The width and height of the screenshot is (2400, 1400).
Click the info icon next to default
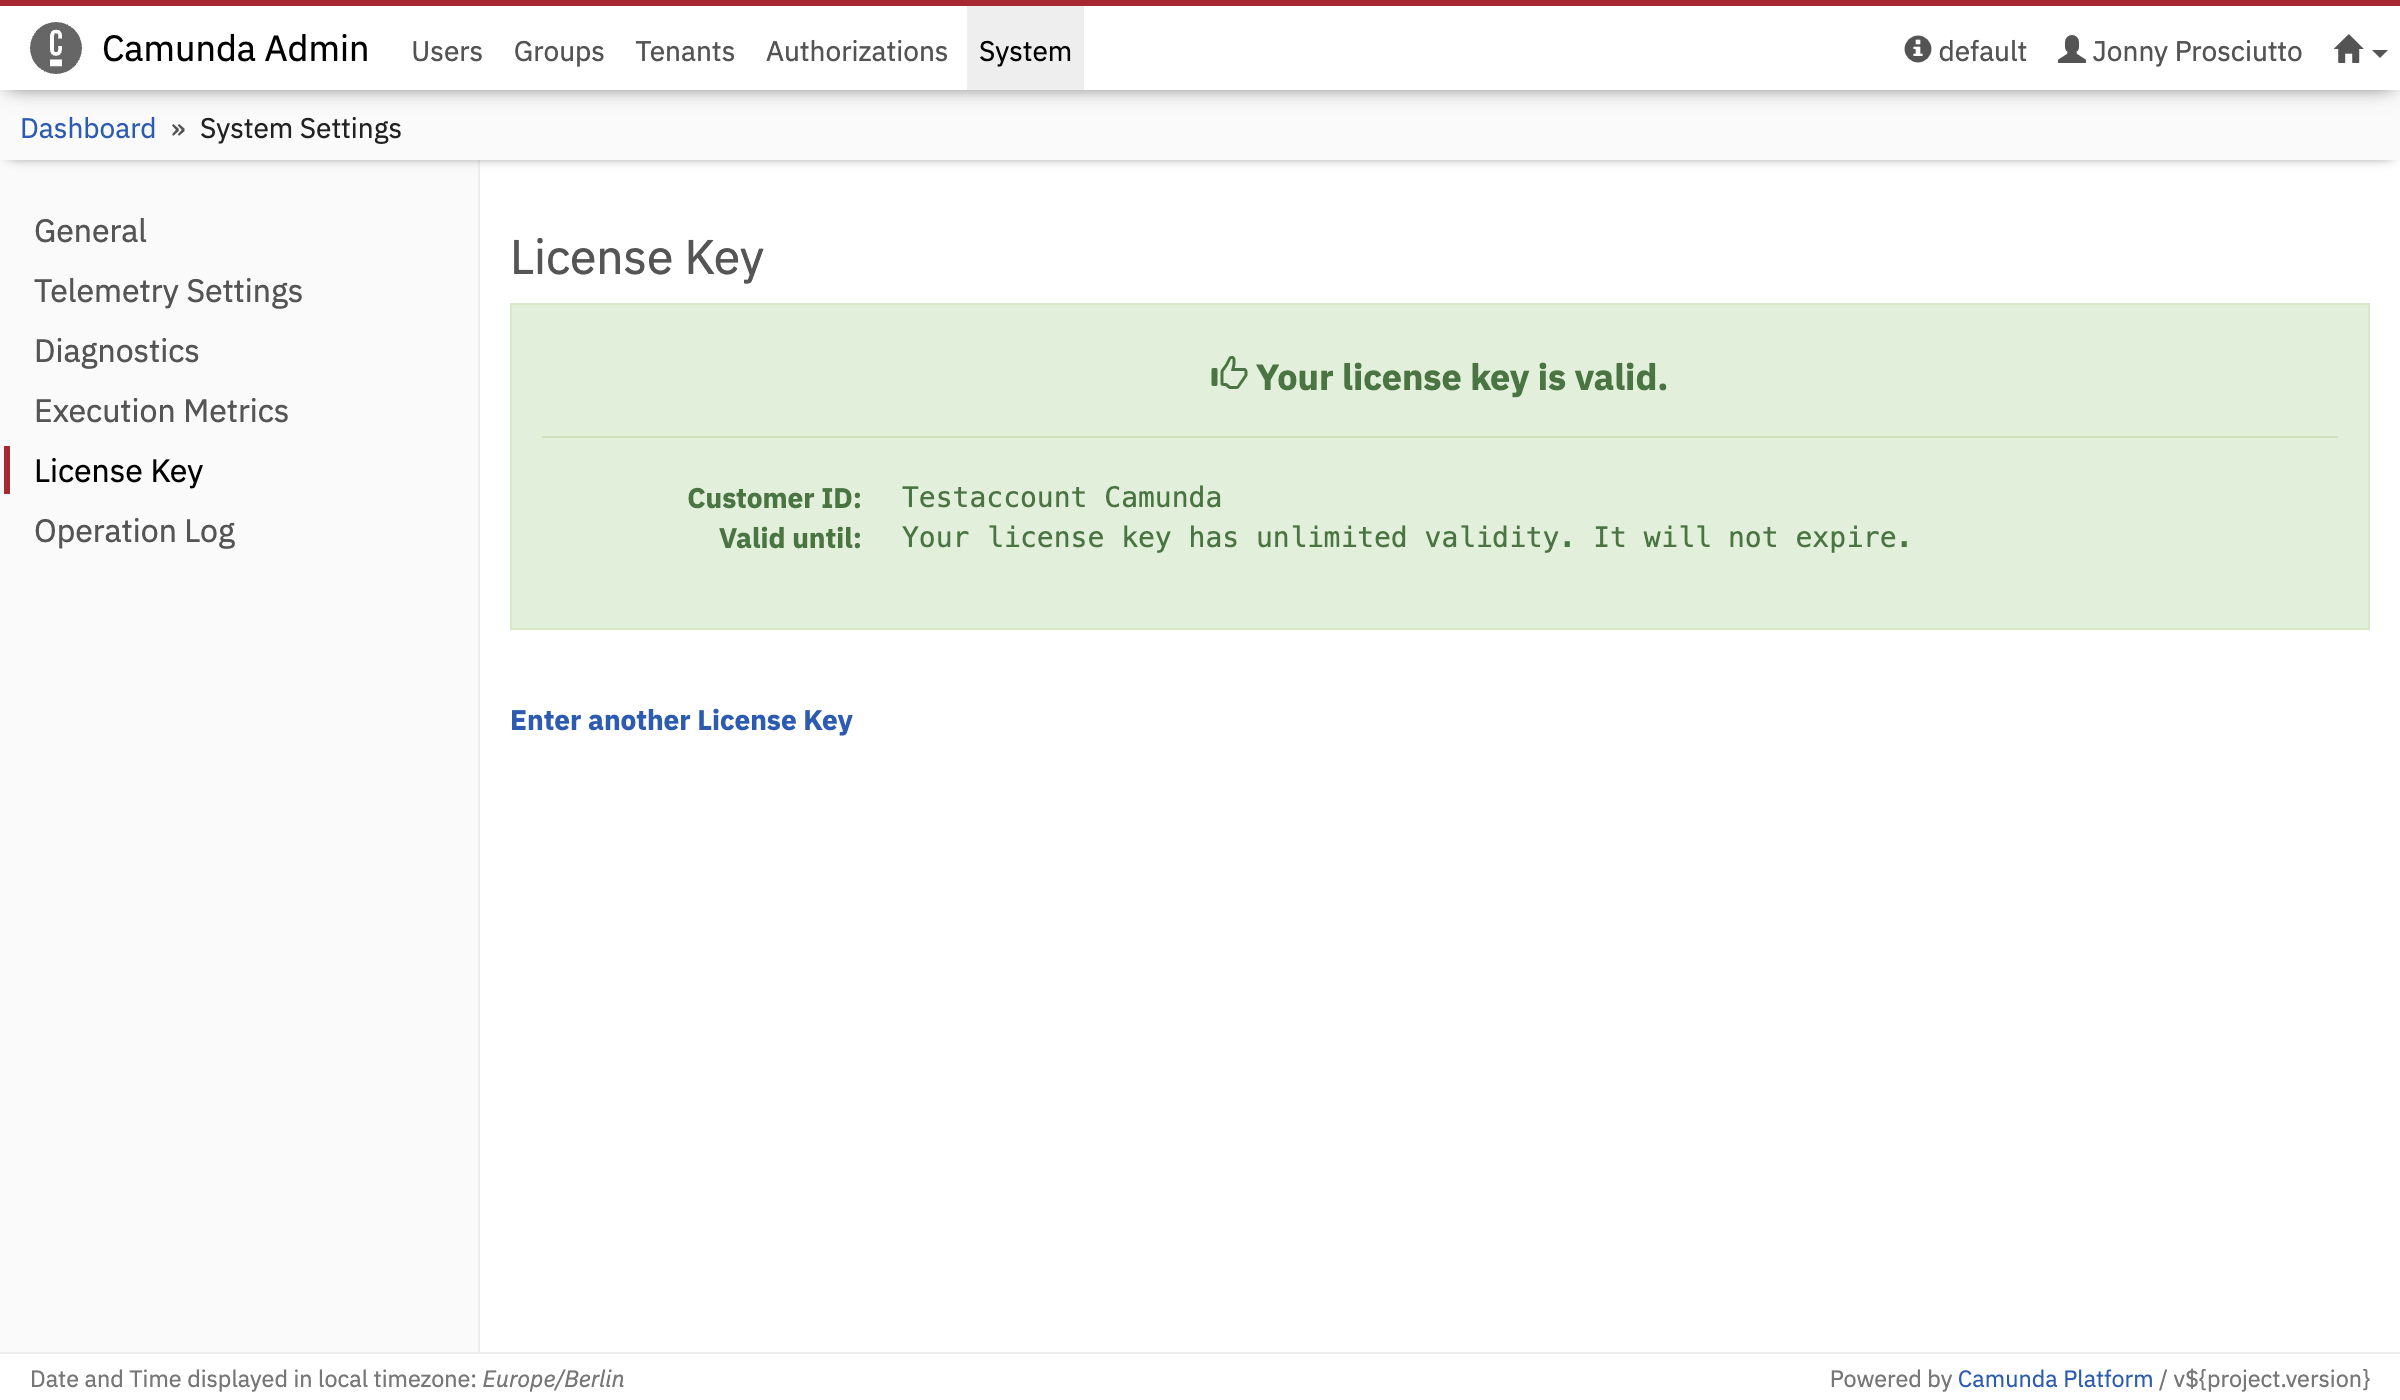pyautogui.click(x=1917, y=49)
